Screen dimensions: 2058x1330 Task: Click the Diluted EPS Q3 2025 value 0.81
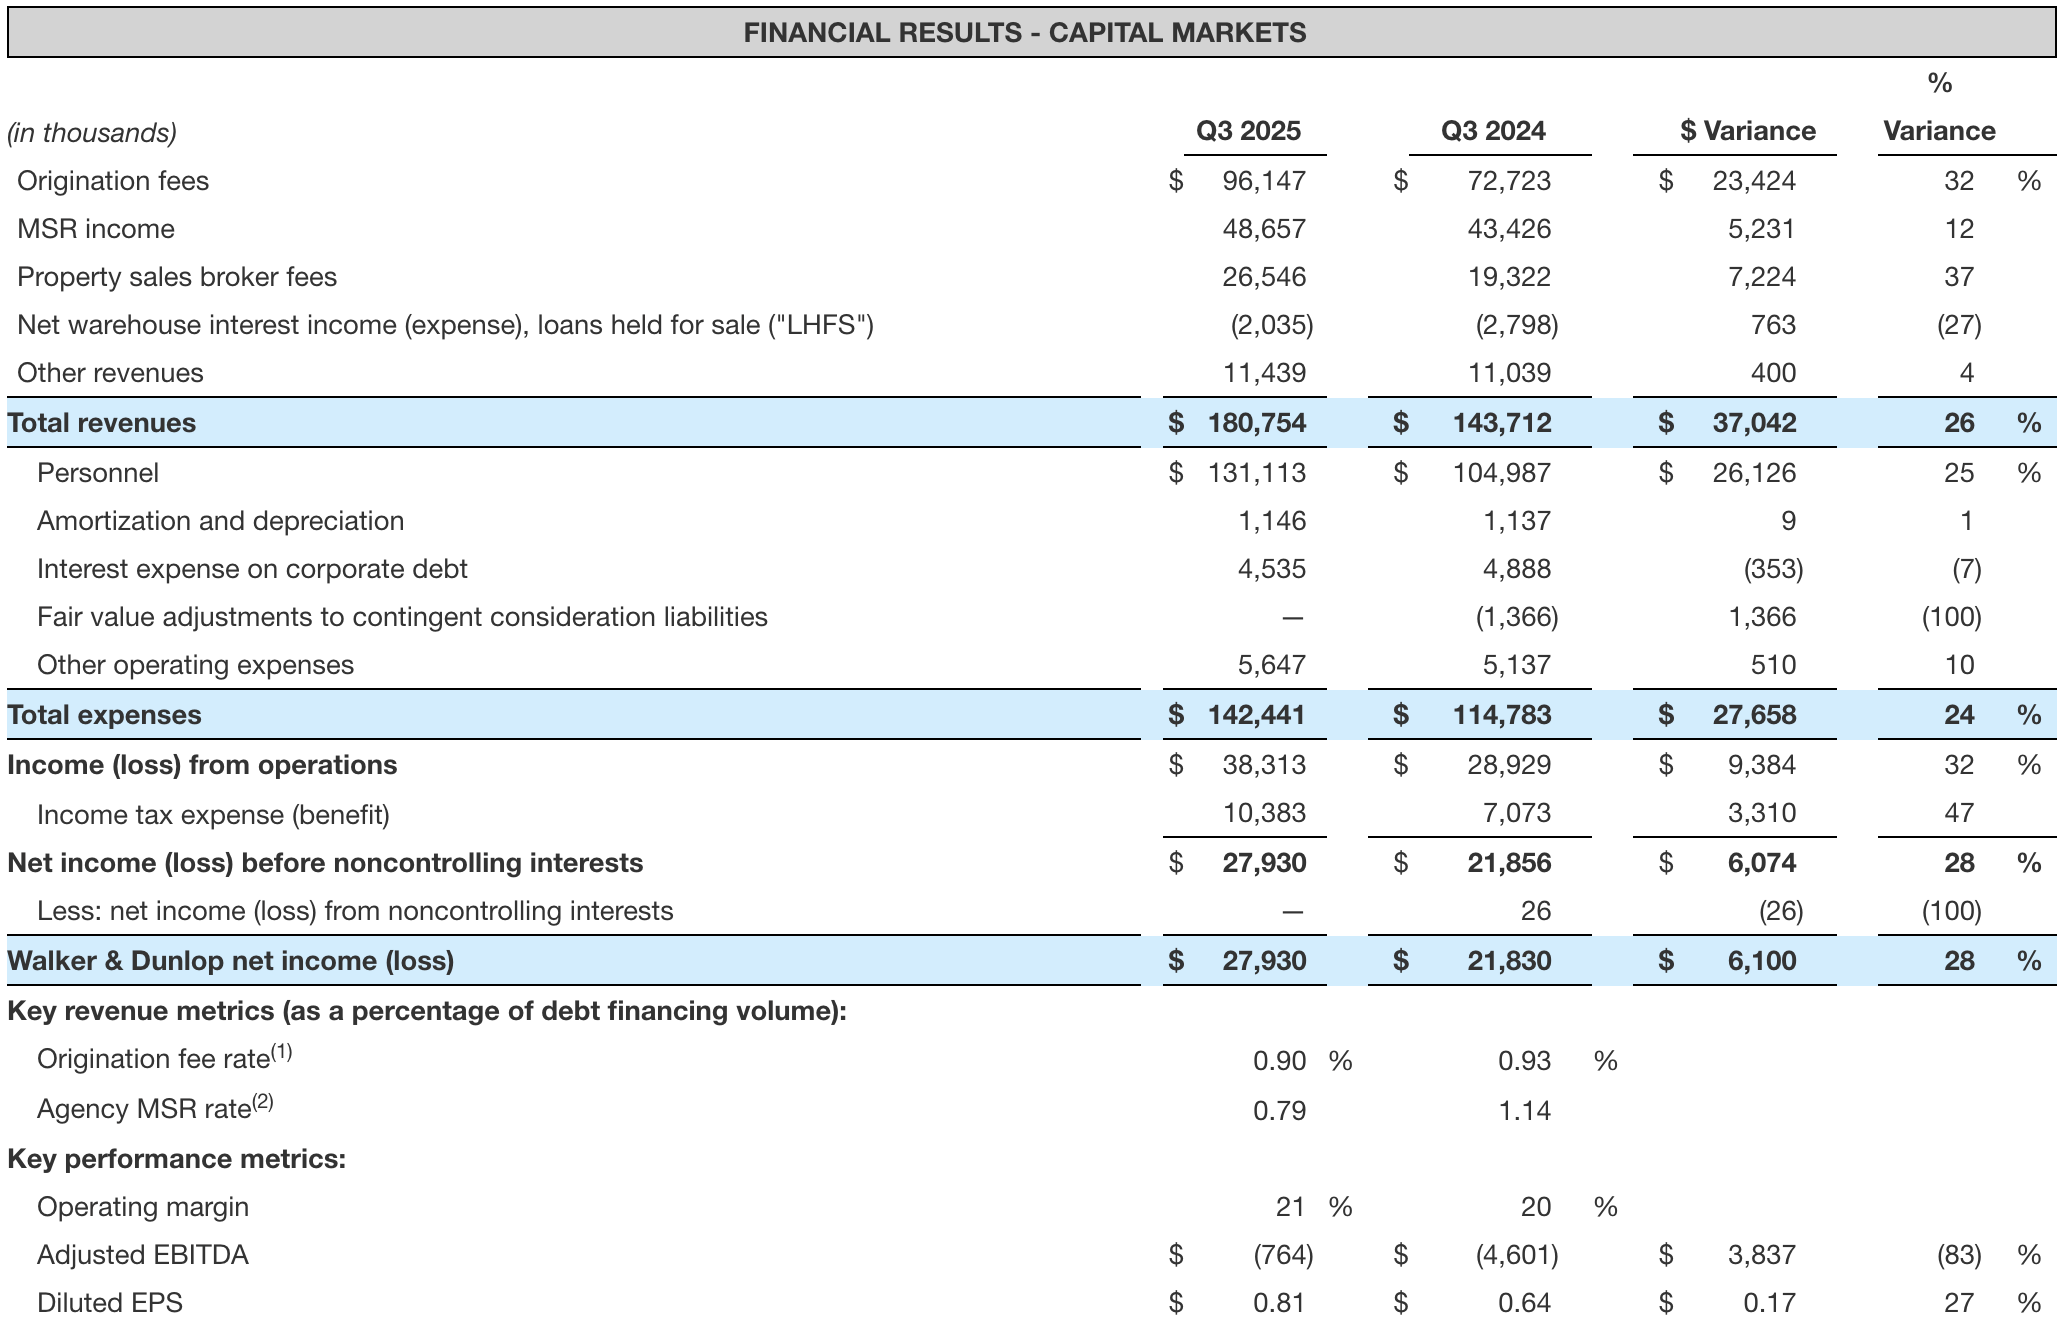point(1279,1303)
